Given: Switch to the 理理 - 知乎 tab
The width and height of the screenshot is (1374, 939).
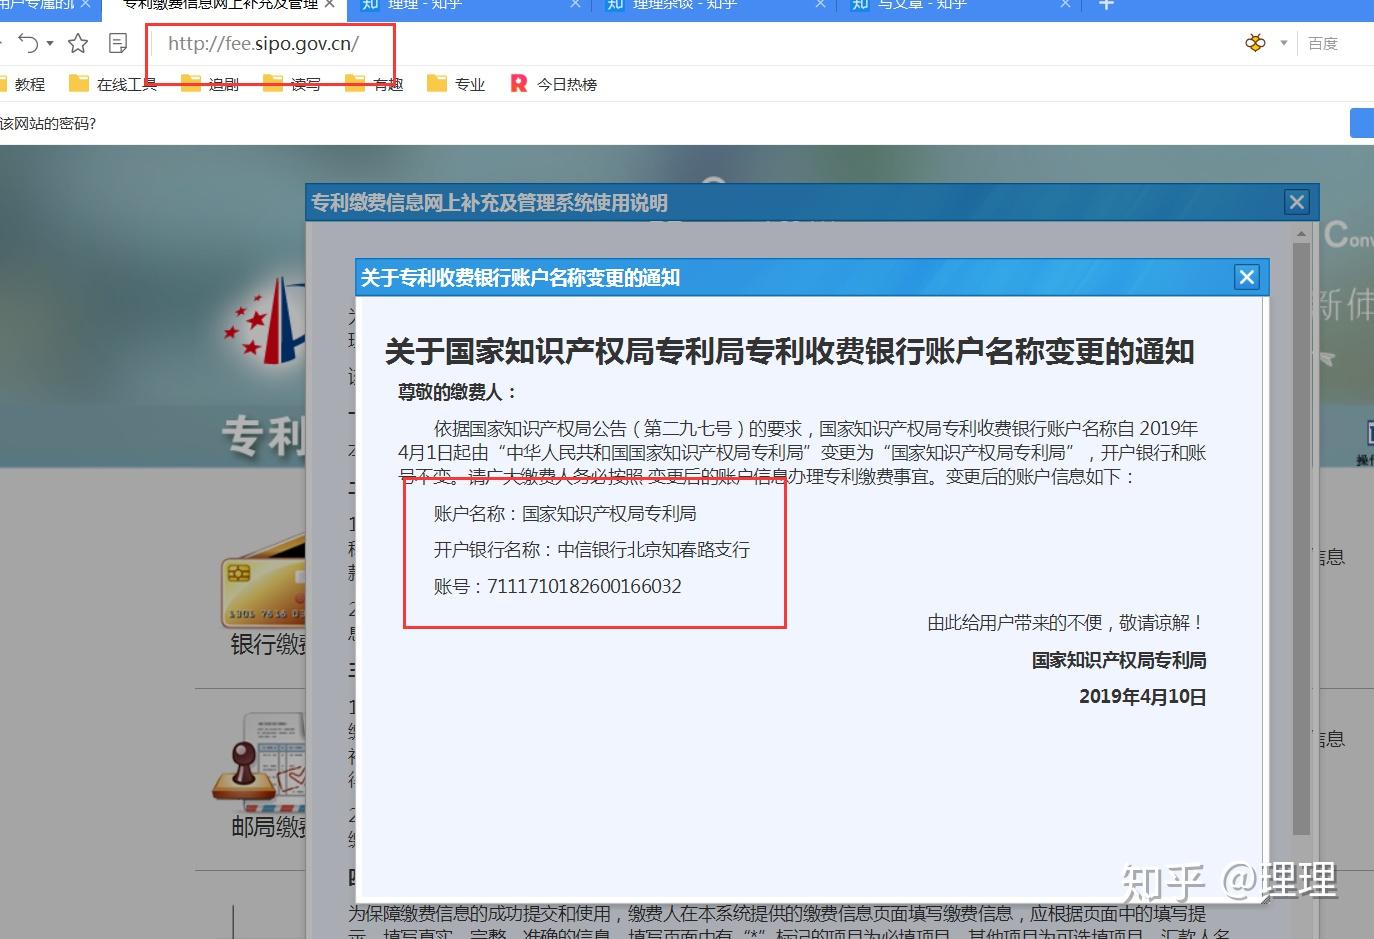Looking at the screenshot, I should pyautogui.click(x=468, y=5).
